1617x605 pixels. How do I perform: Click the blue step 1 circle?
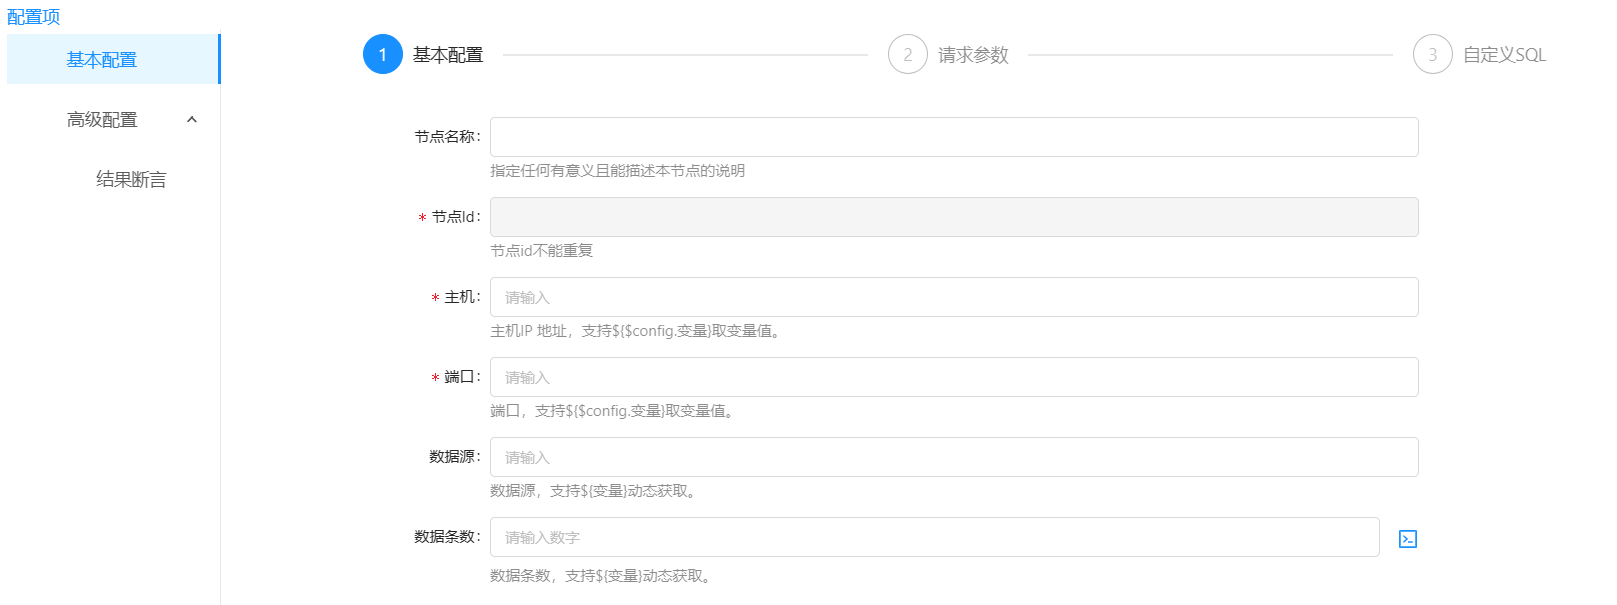click(382, 55)
